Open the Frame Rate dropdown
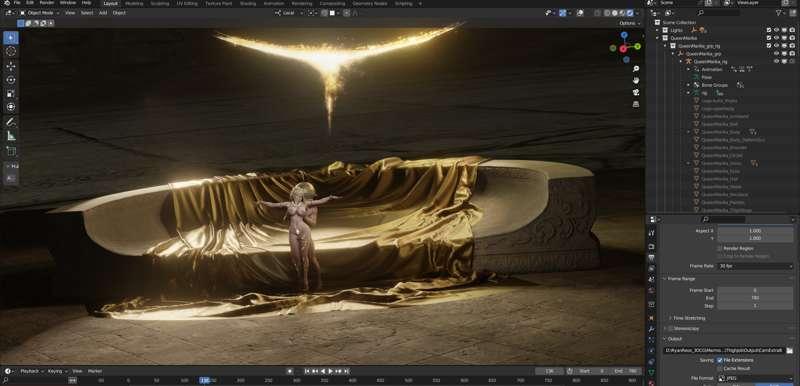The width and height of the screenshot is (800, 386). 755,266
